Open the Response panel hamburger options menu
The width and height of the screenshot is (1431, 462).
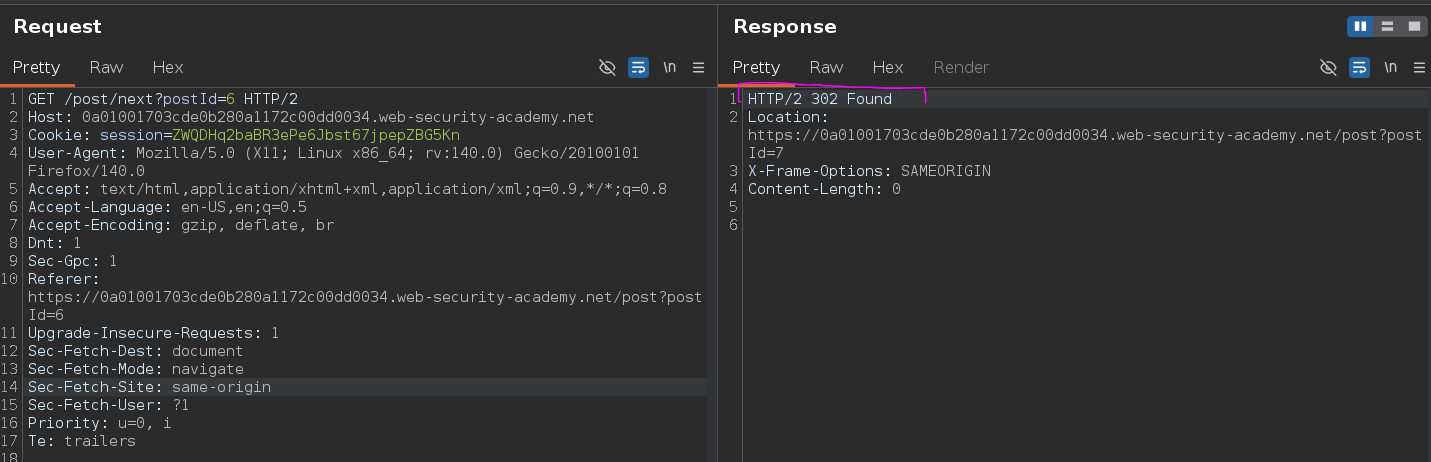(1419, 67)
